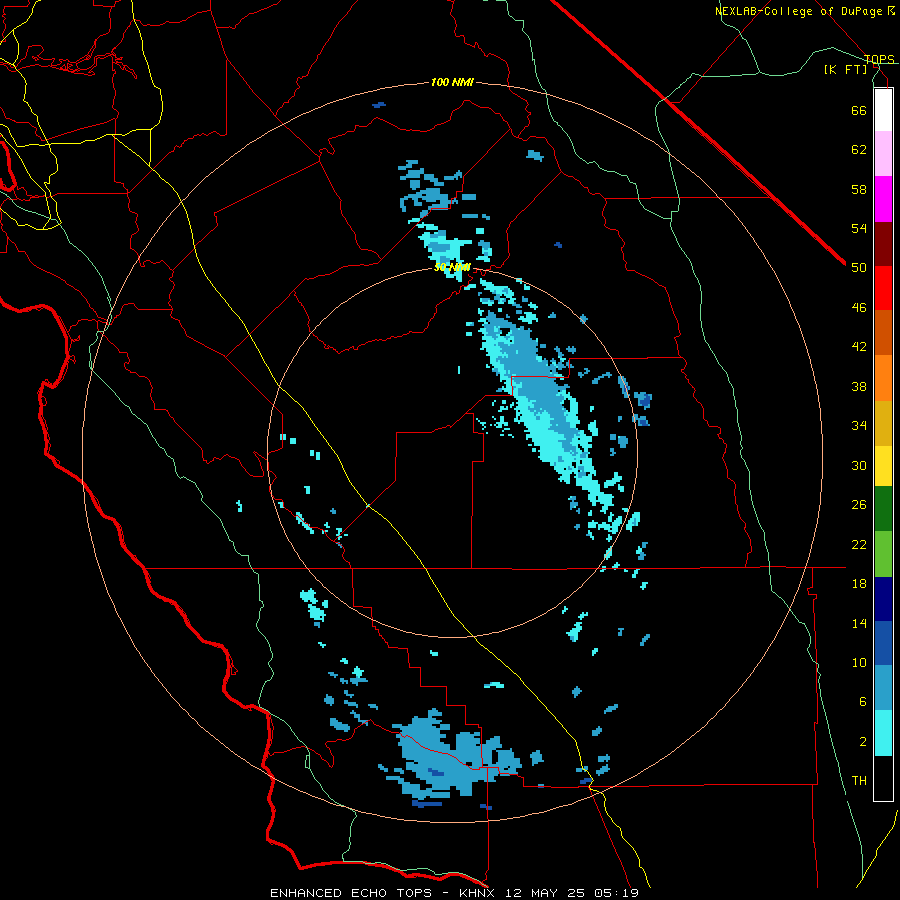Click the "10" legend label

pos(859,663)
